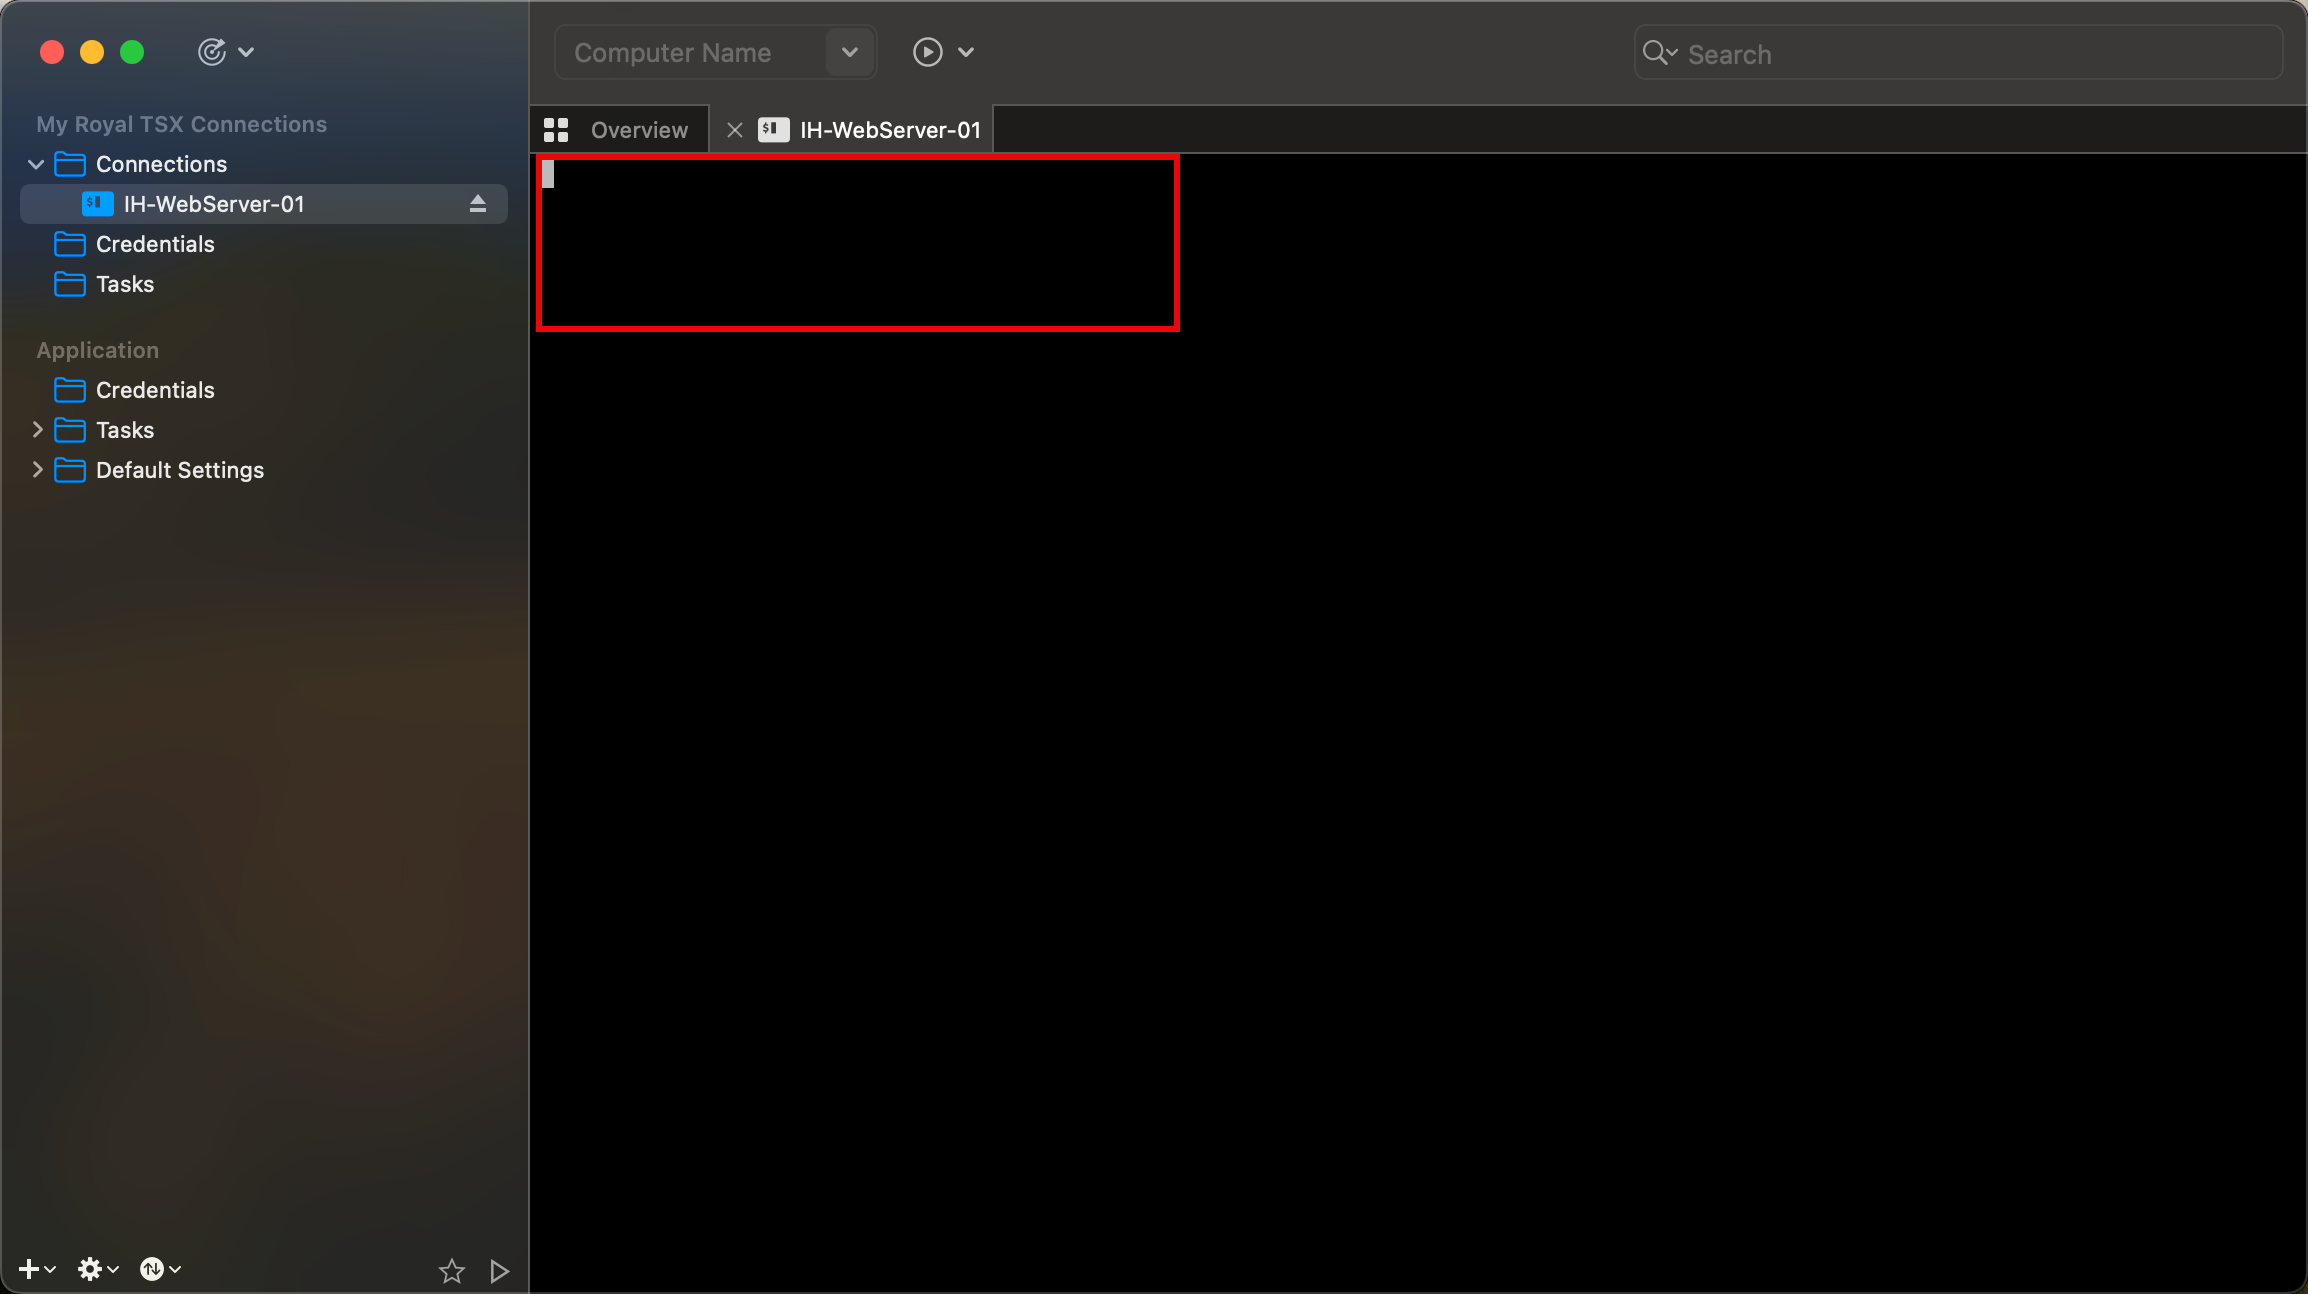Viewport: 2308px width, 1294px height.
Task: Click the plus Add icon at bottom-left
Action: click(x=29, y=1269)
